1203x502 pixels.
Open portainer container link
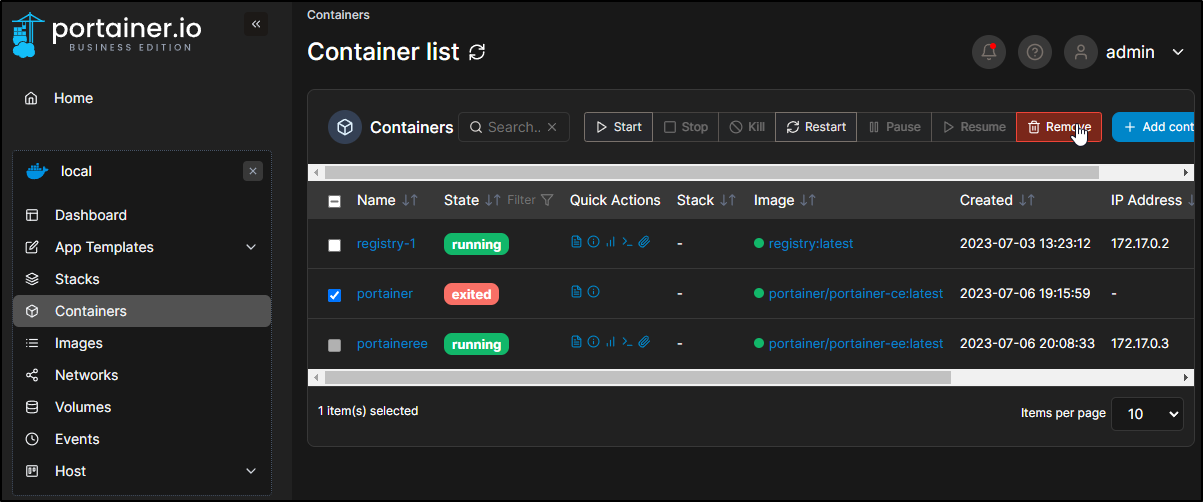click(385, 293)
